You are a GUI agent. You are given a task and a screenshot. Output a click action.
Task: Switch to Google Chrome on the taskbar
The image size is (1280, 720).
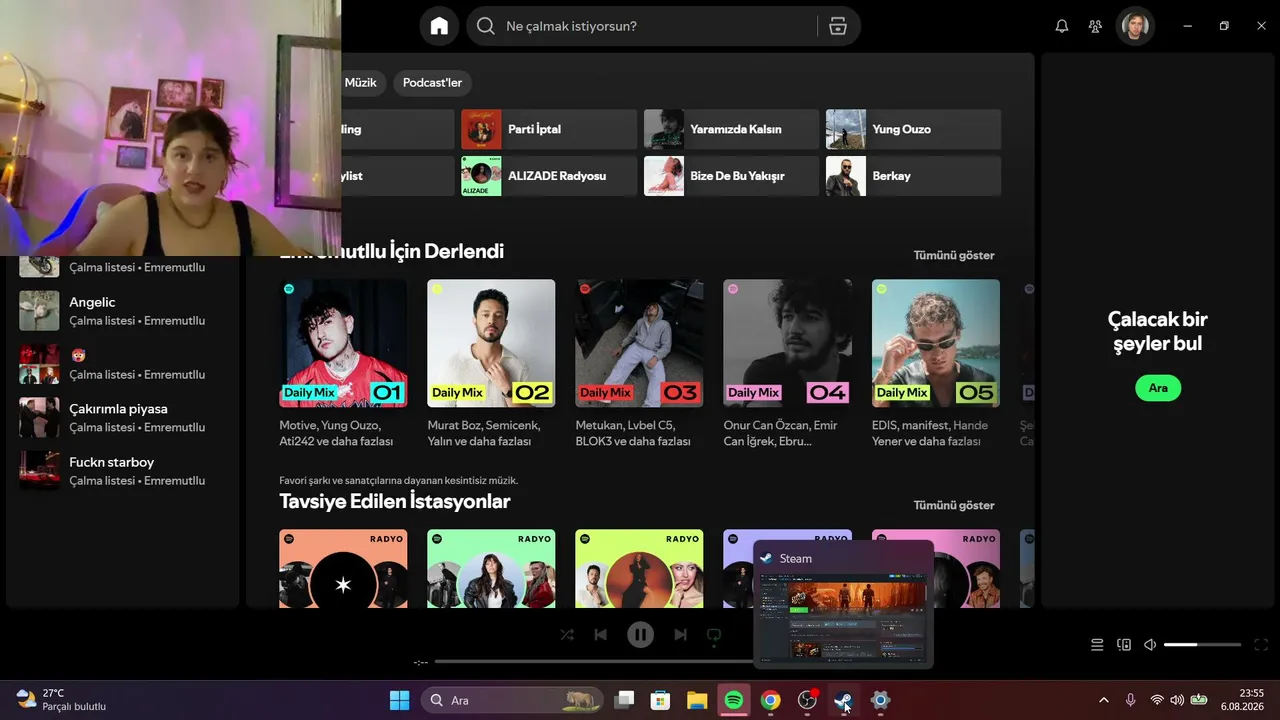click(x=770, y=700)
